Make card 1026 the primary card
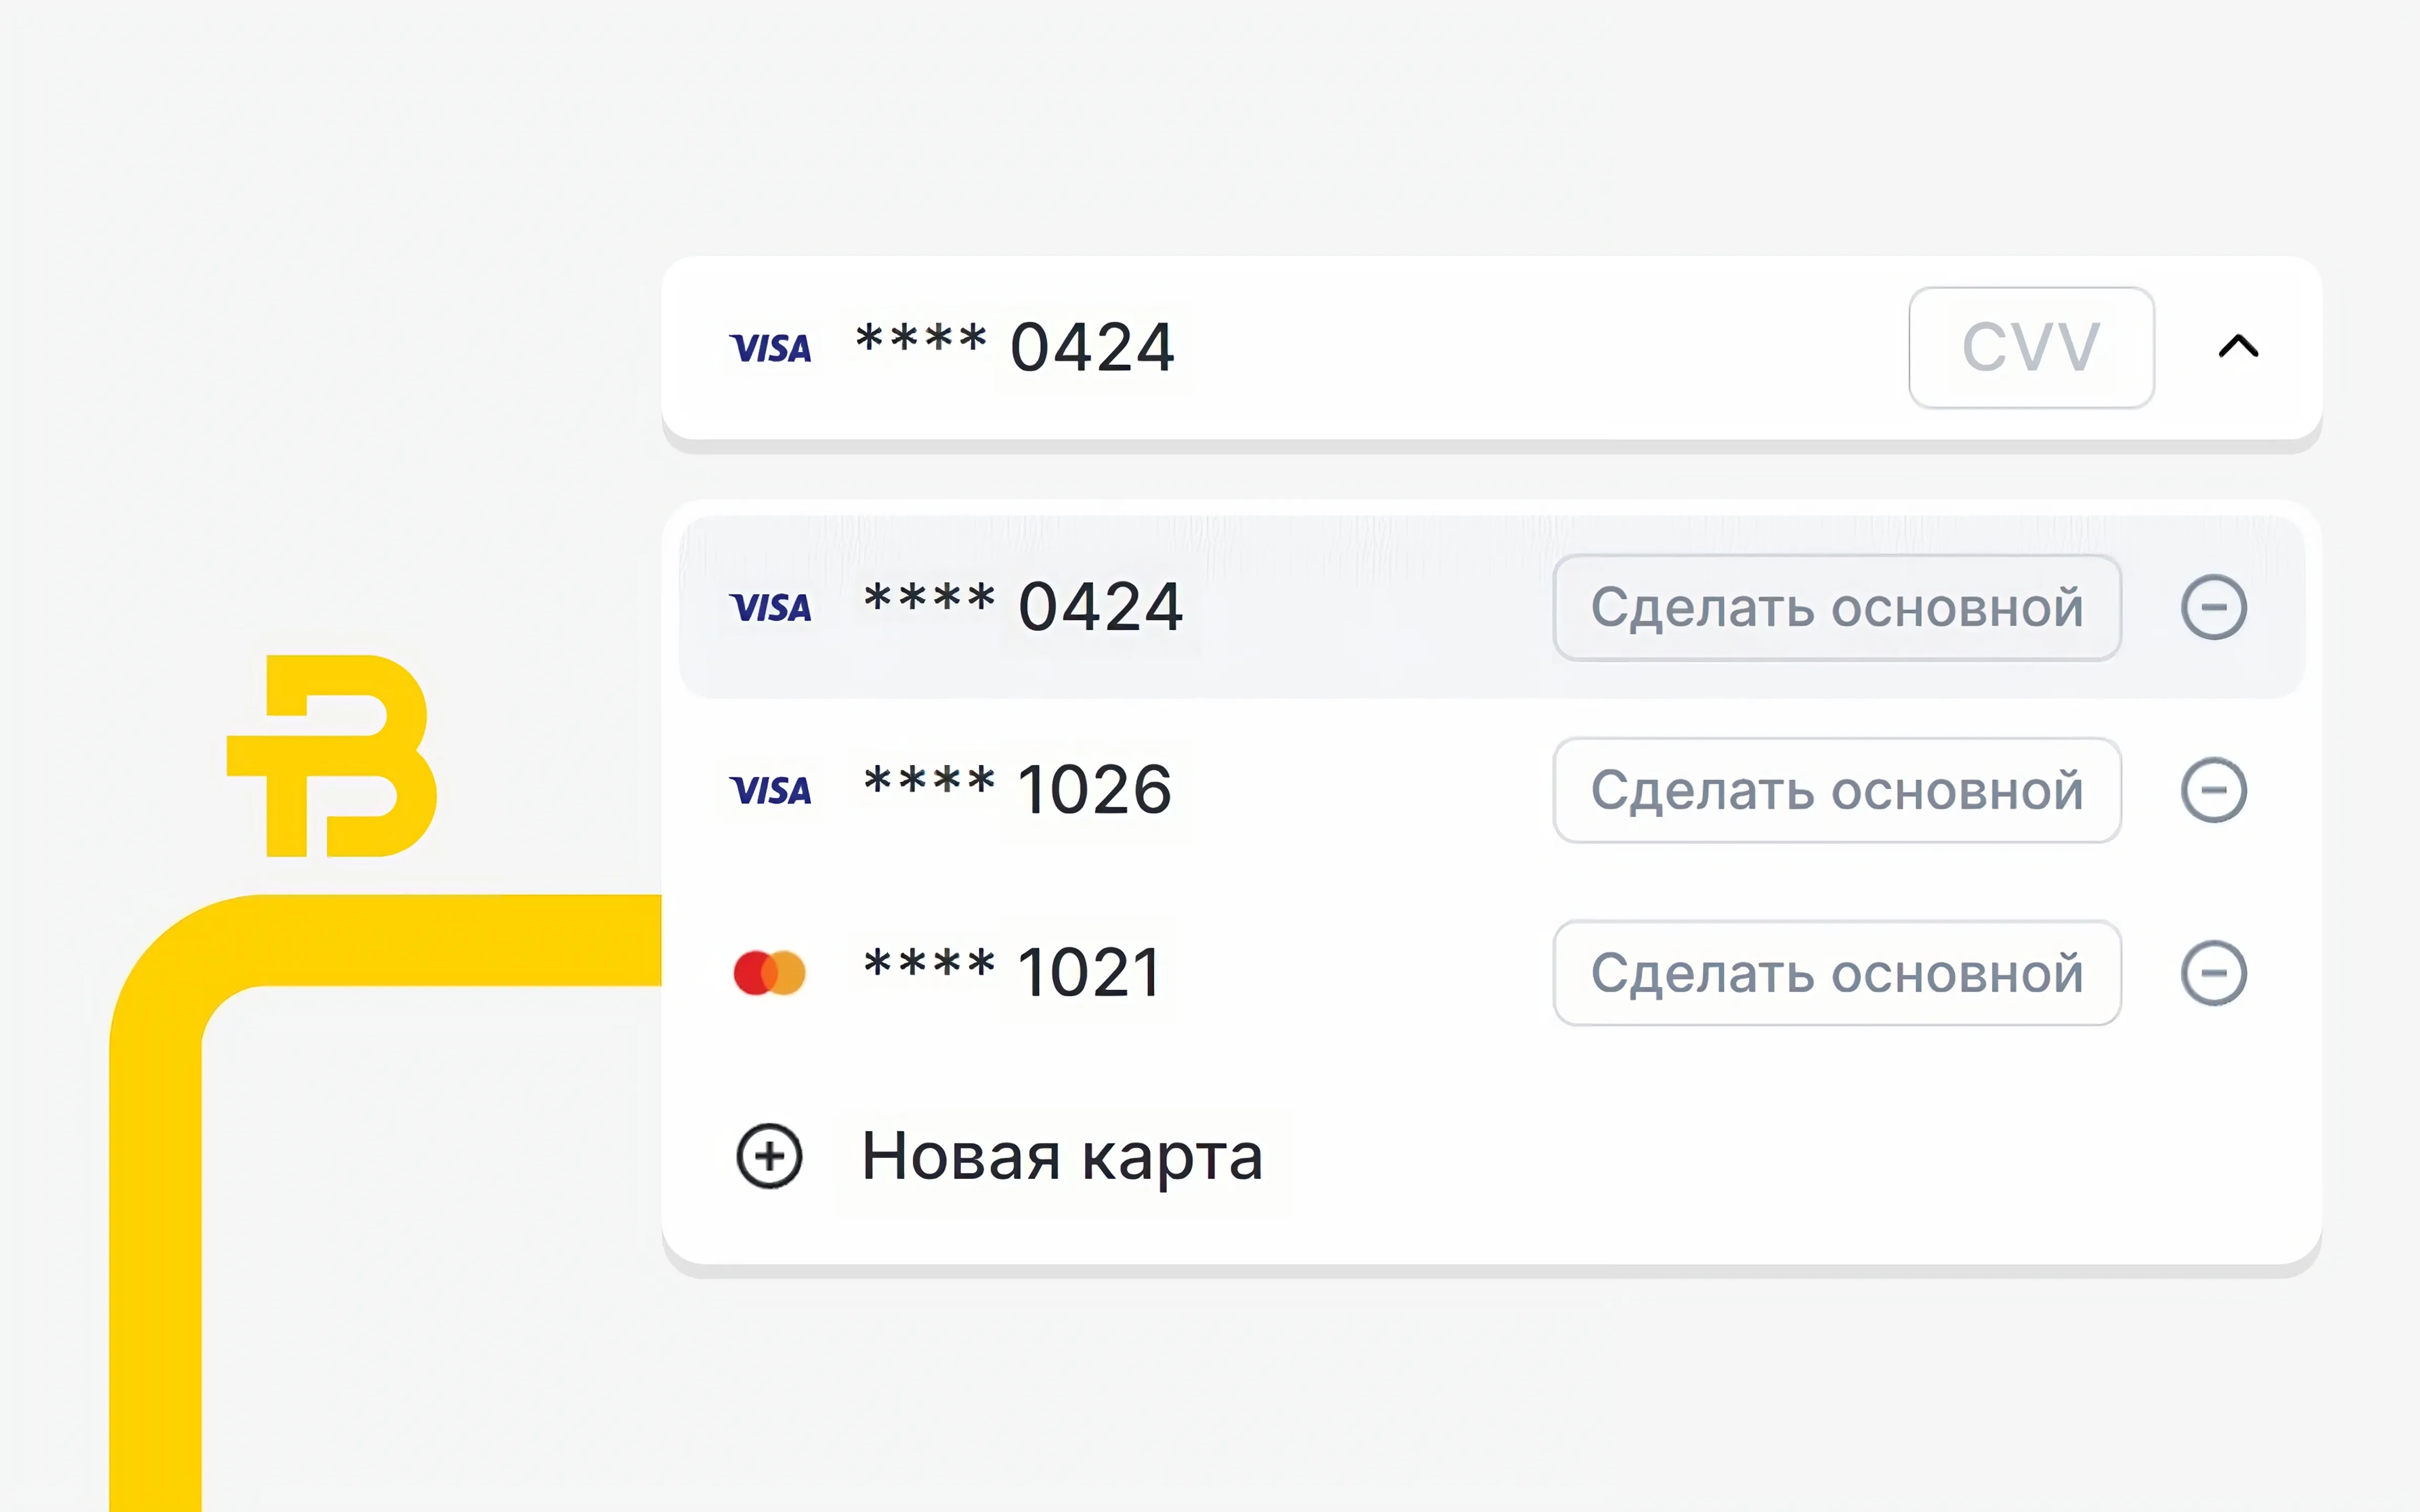This screenshot has height=1512, width=2420. pos(1836,790)
